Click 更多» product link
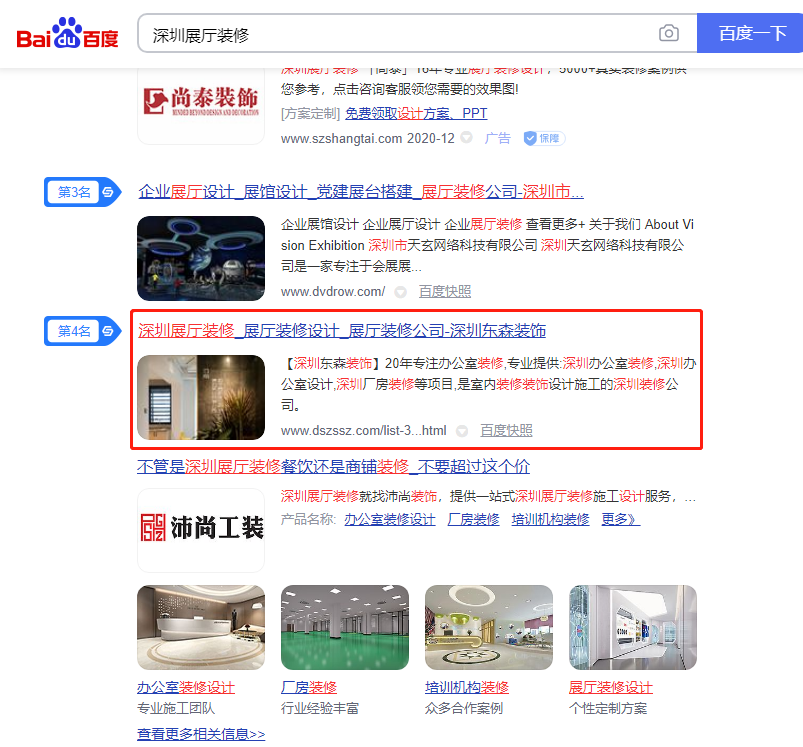 pyautogui.click(x=620, y=519)
